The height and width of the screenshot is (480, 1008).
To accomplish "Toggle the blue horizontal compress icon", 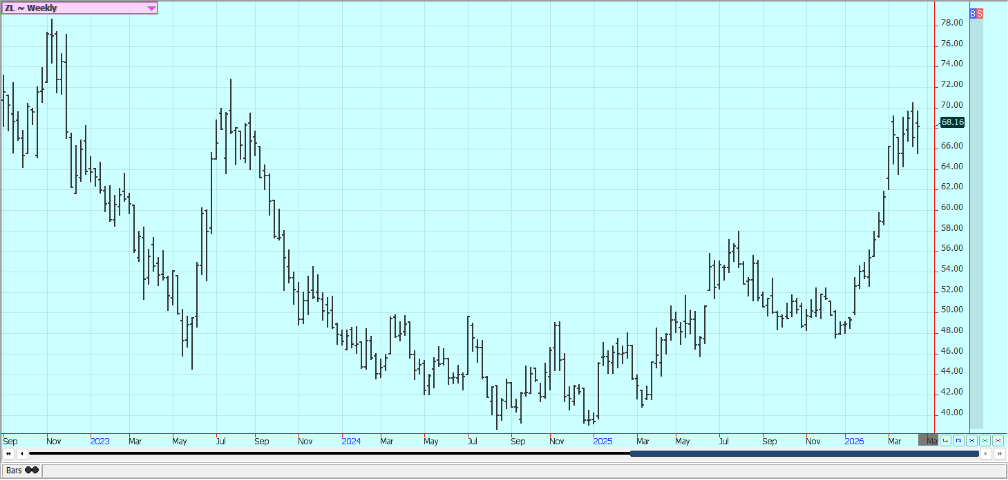I will (x=972, y=439).
